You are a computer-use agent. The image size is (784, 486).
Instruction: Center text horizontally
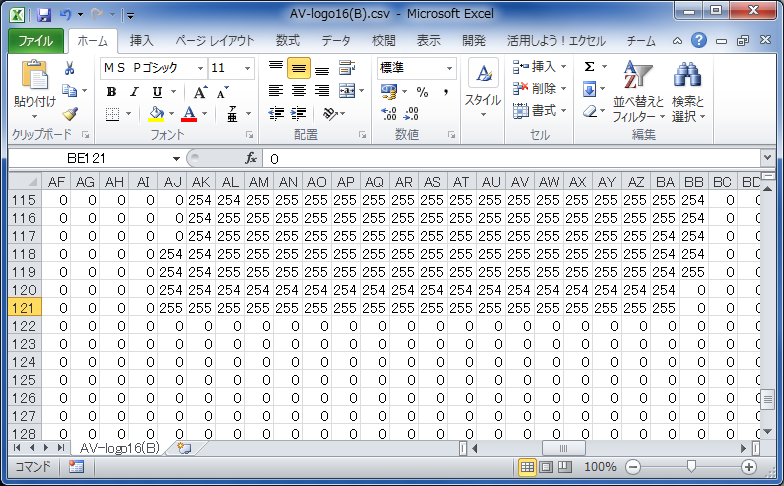click(298, 90)
